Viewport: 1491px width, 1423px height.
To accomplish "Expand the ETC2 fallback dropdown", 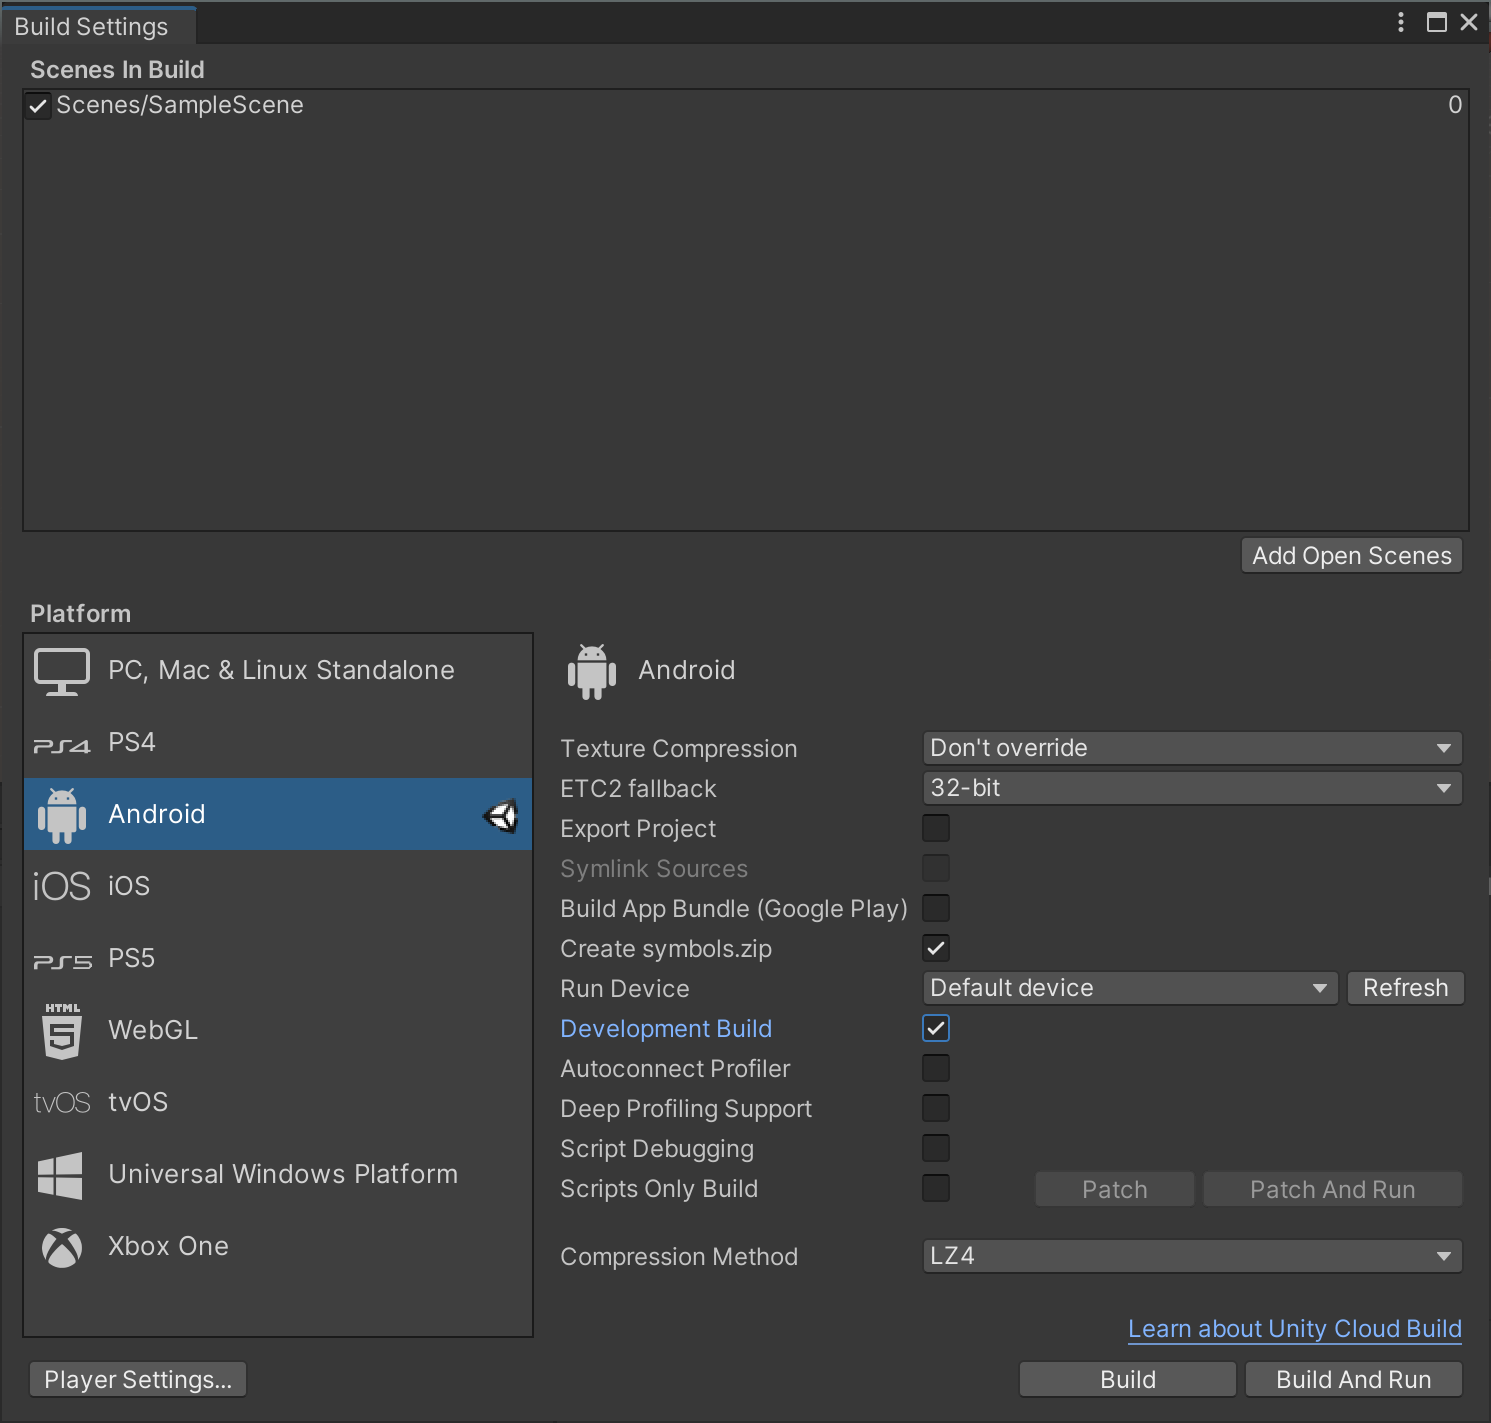I will [1191, 788].
